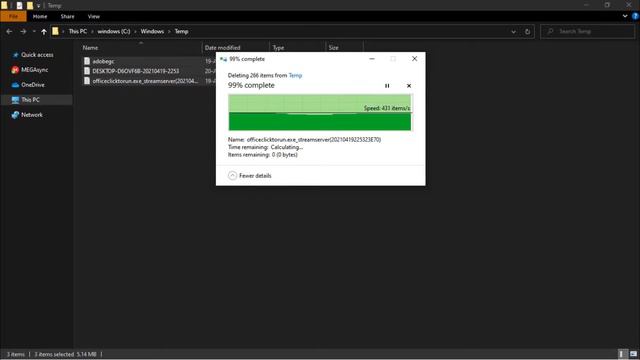Sort by Type column header
This screenshot has width=640, height=360.
tap(297, 48)
